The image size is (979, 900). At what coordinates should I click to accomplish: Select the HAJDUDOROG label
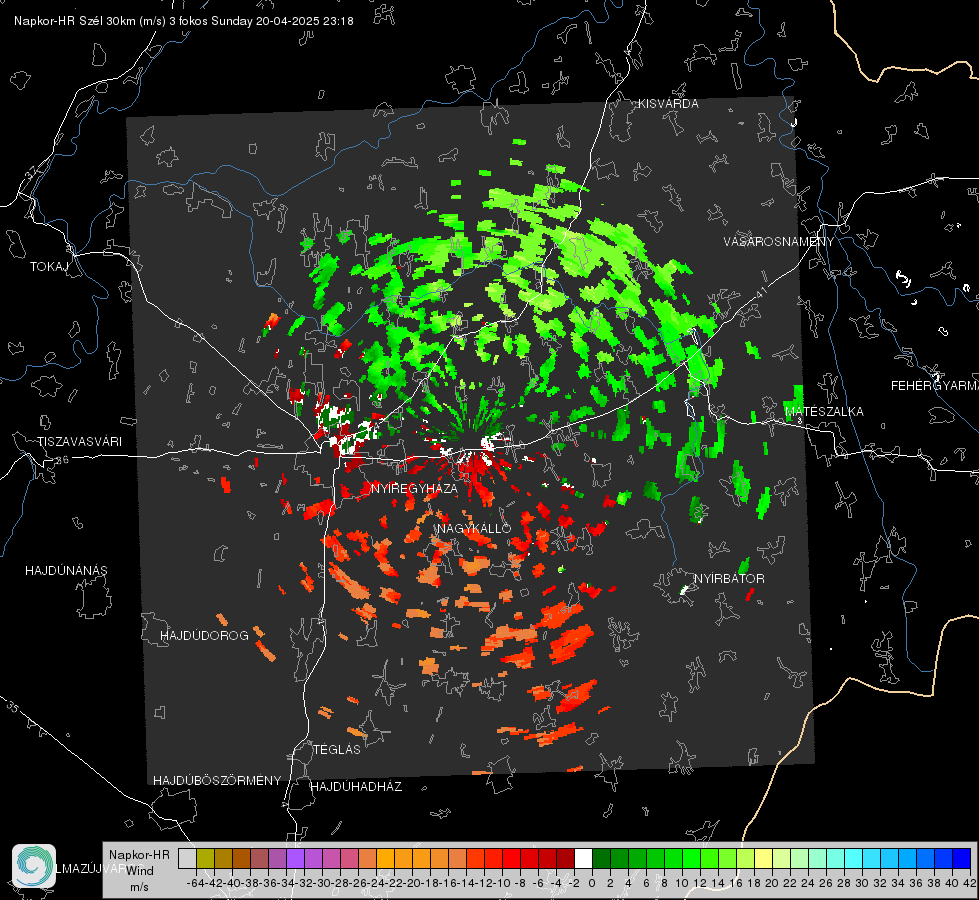(204, 636)
